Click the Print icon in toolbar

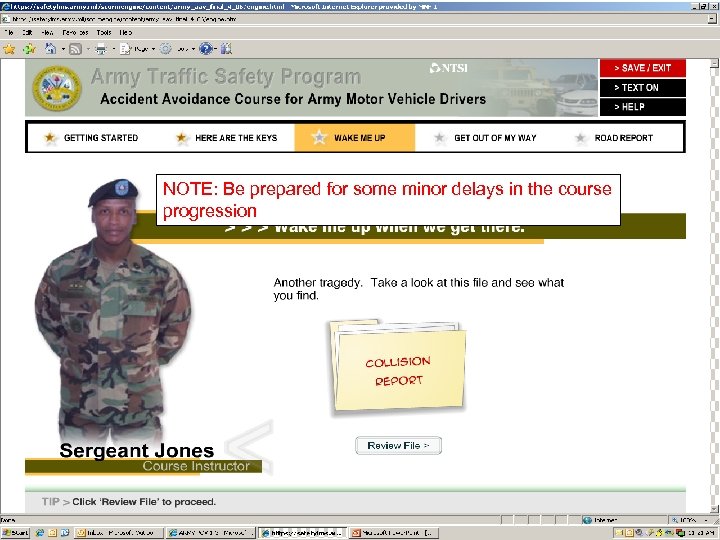101,49
